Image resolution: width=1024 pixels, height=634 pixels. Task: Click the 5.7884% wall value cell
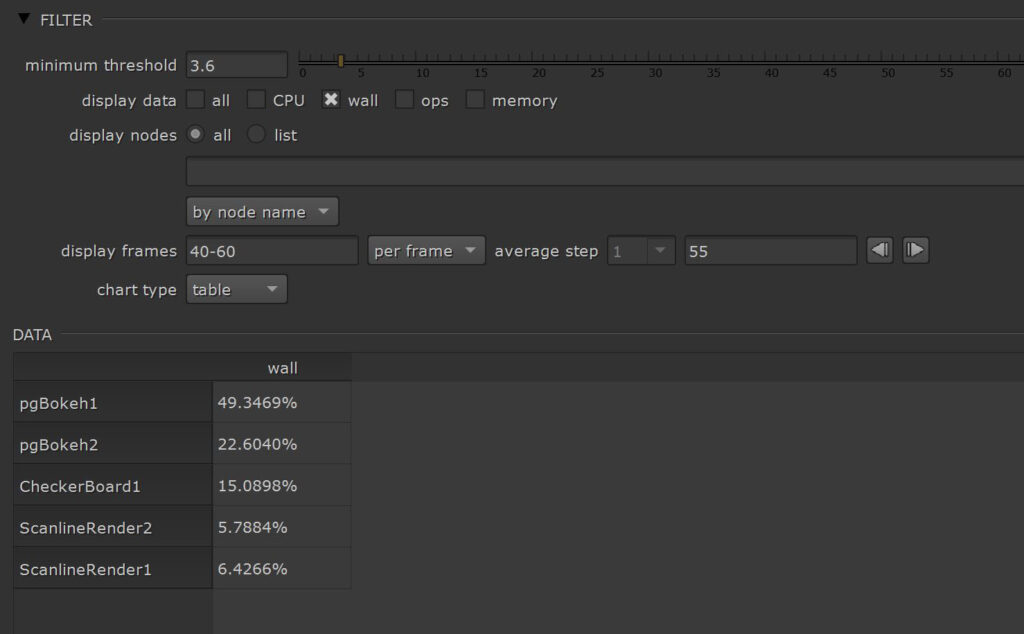pyautogui.click(x=282, y=528)
